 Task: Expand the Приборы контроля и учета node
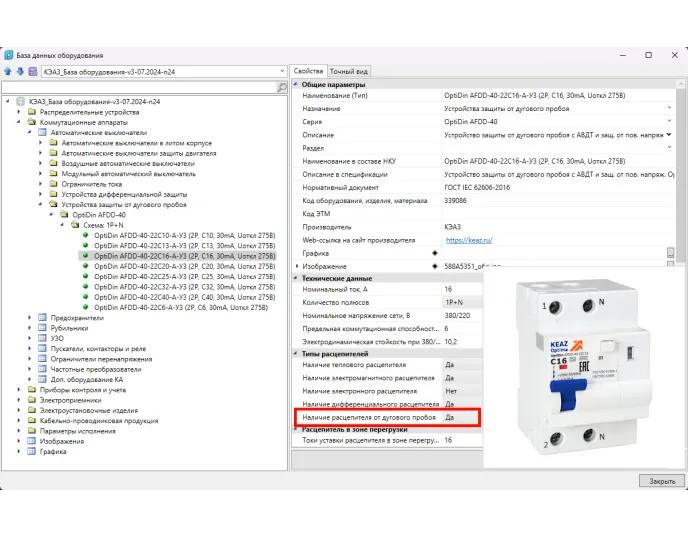click(20, 390)
